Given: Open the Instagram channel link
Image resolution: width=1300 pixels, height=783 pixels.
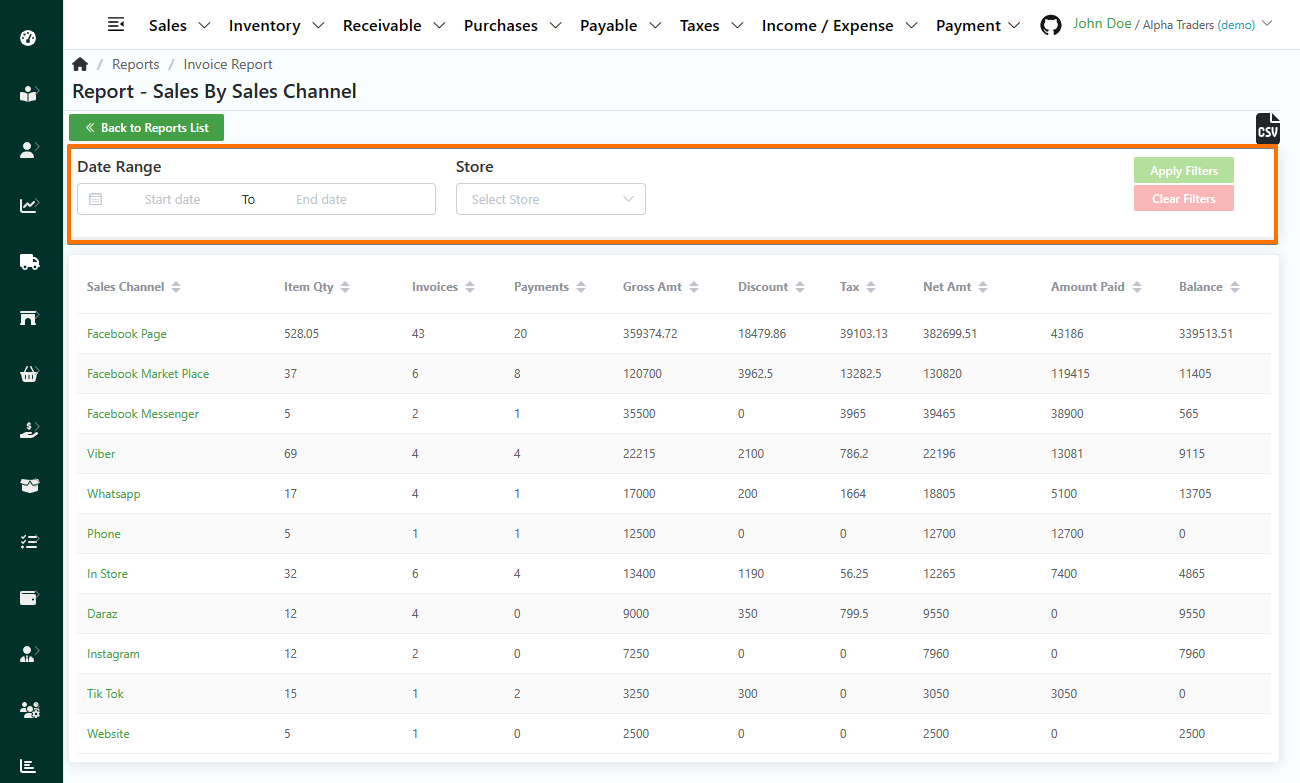Looking at the screenshot, I should (x=113, y=654).
